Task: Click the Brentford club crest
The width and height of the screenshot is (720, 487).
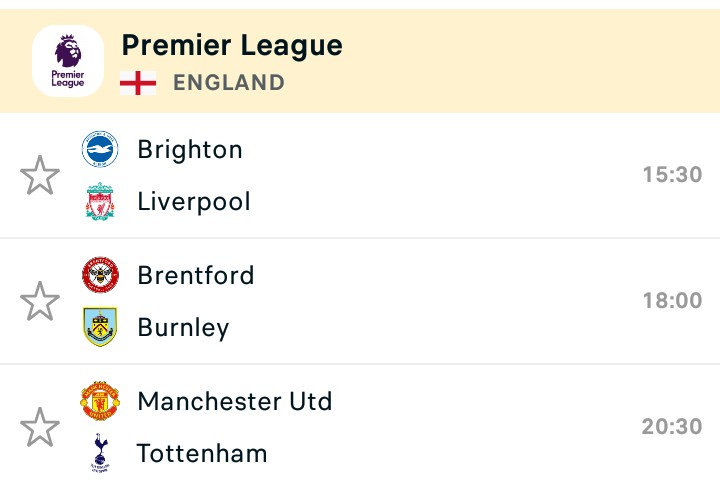Action: point(100,275)
